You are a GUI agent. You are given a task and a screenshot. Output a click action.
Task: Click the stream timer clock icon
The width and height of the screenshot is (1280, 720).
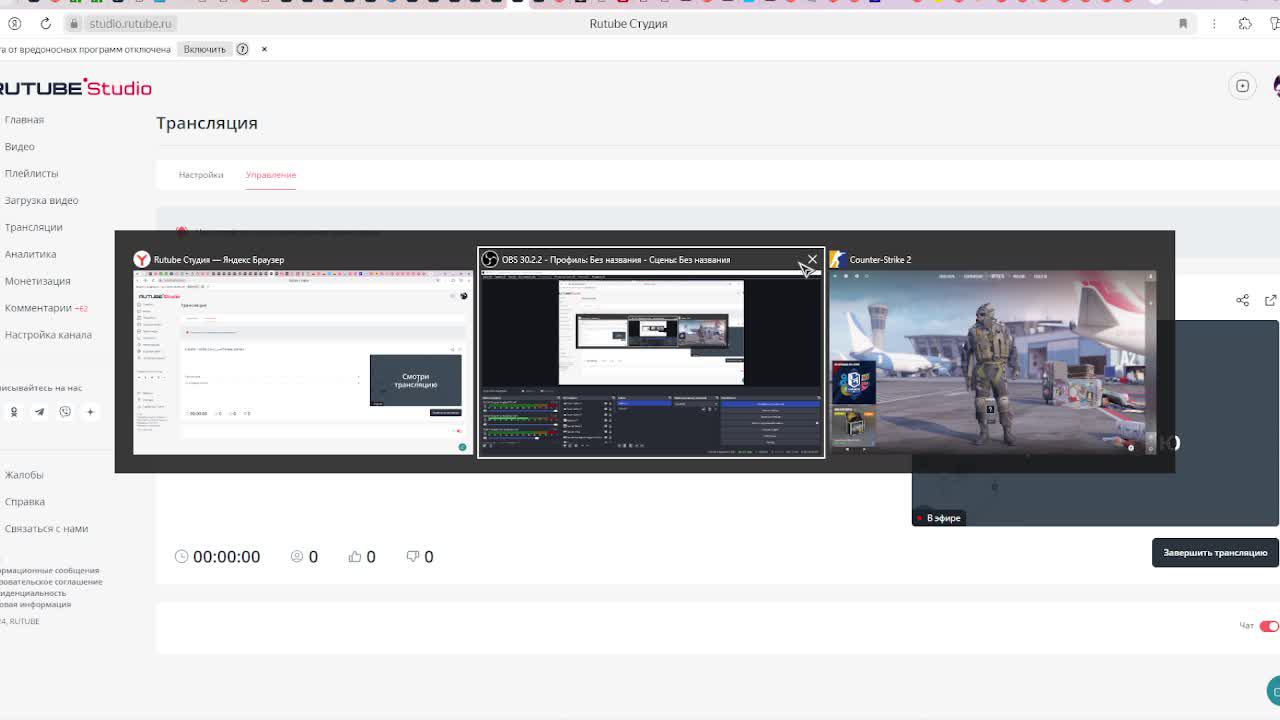(x=181, y=556)
